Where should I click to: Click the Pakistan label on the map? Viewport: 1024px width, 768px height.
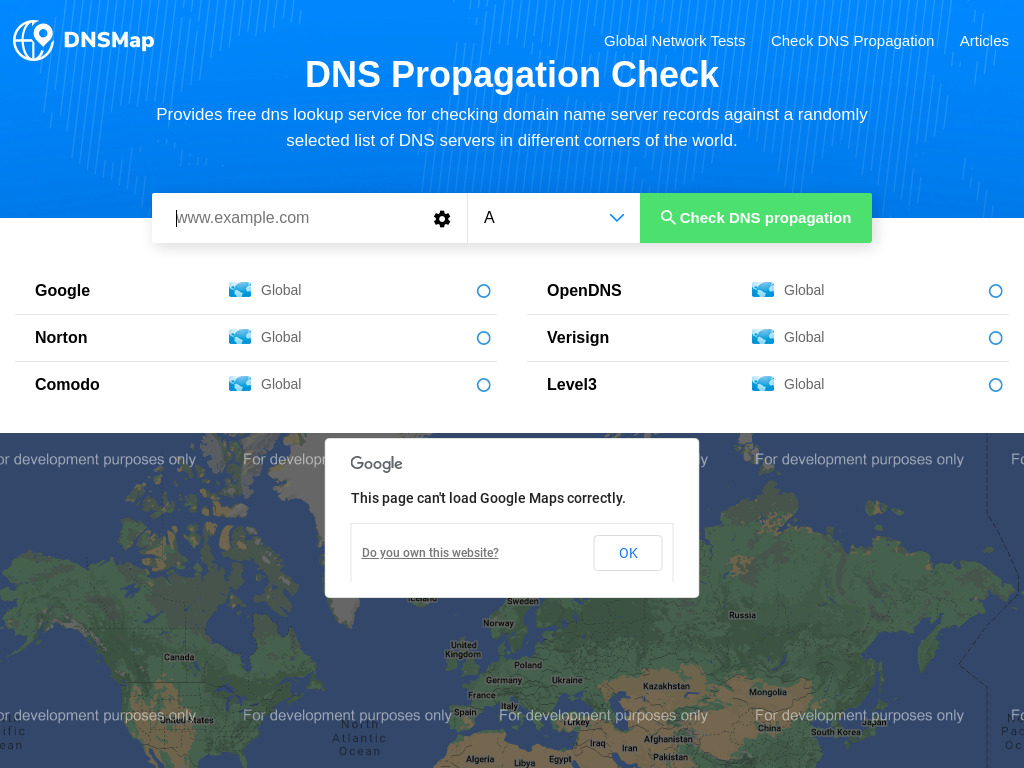pyautogui.click(x=671, y=757)
